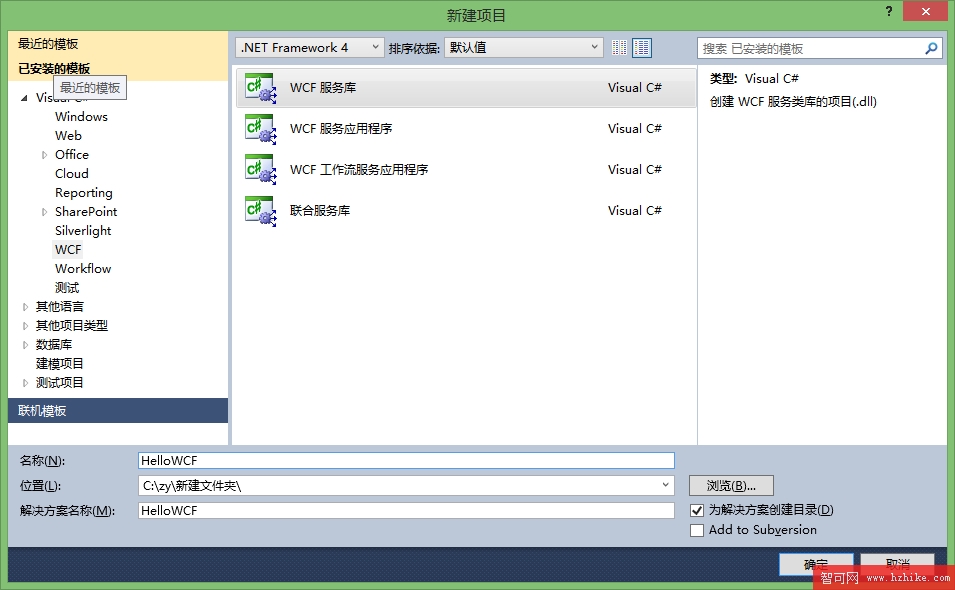Viewport: 955px width, 590px height.
Task: Select the WCF 服务应用程序 template name
Action: point(341,128)
